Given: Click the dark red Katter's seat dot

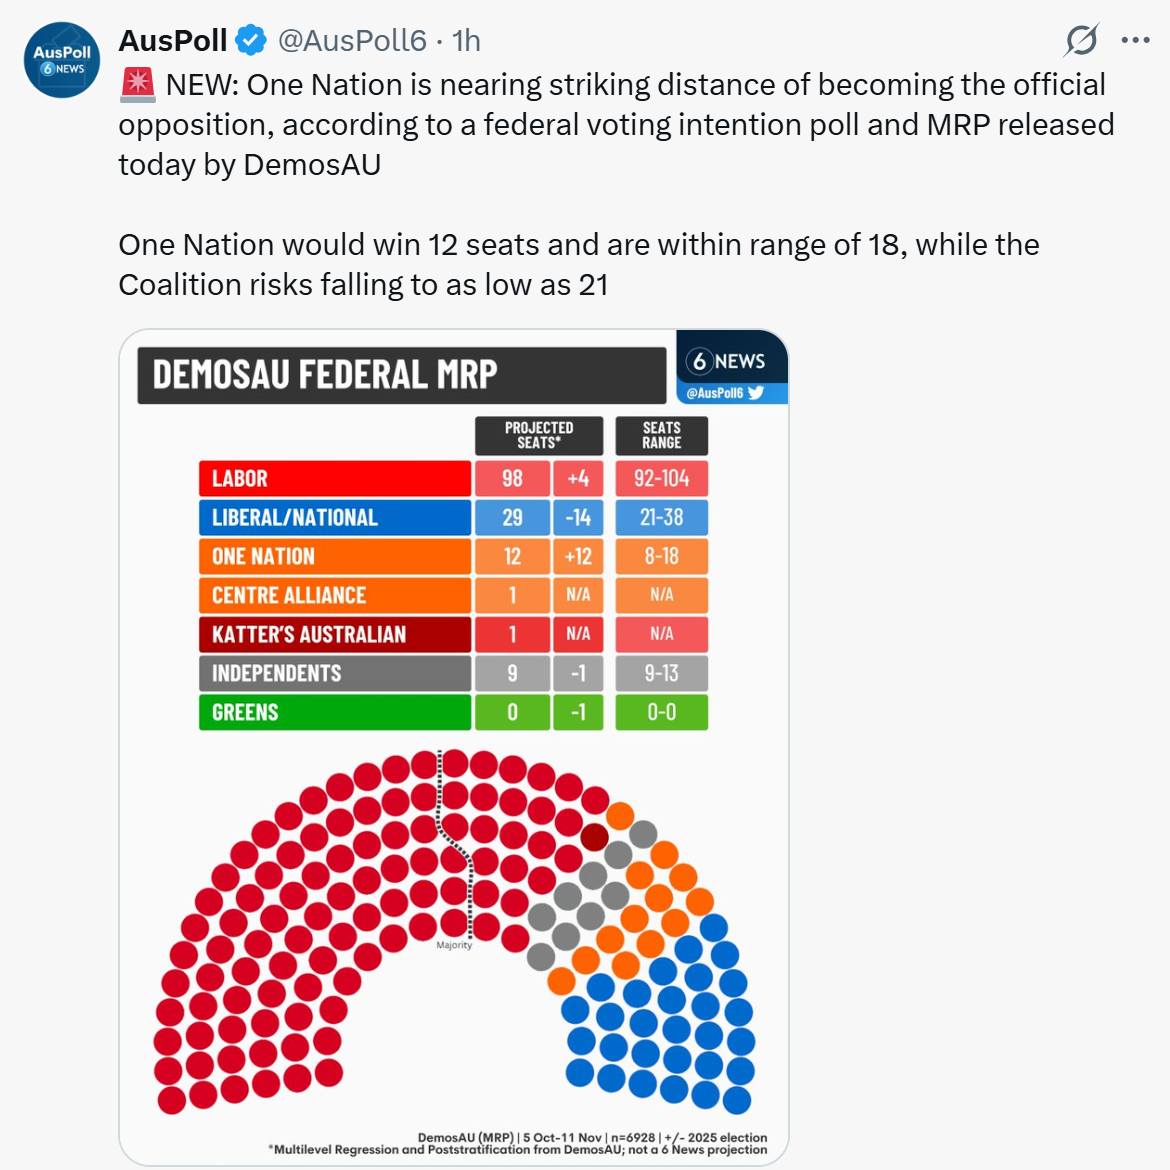Looking at the screenshot, I should tap(594, 837).
